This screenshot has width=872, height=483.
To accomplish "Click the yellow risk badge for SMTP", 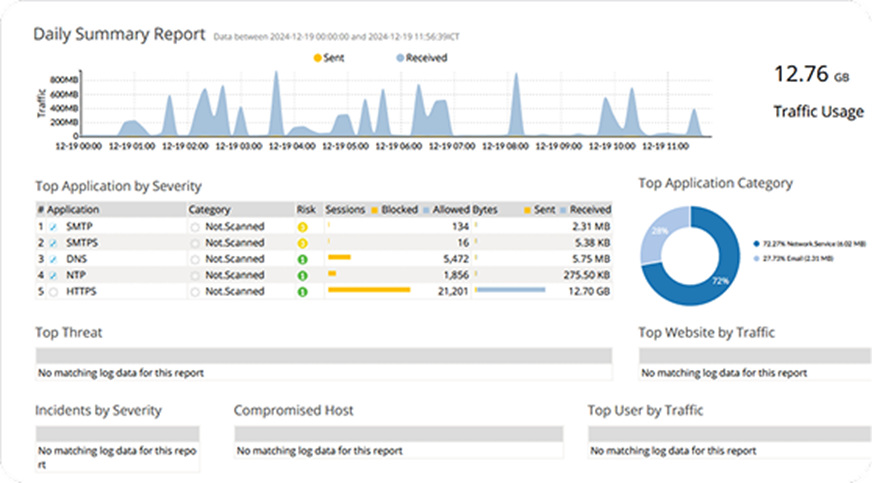I will click(x=302, y=227).
